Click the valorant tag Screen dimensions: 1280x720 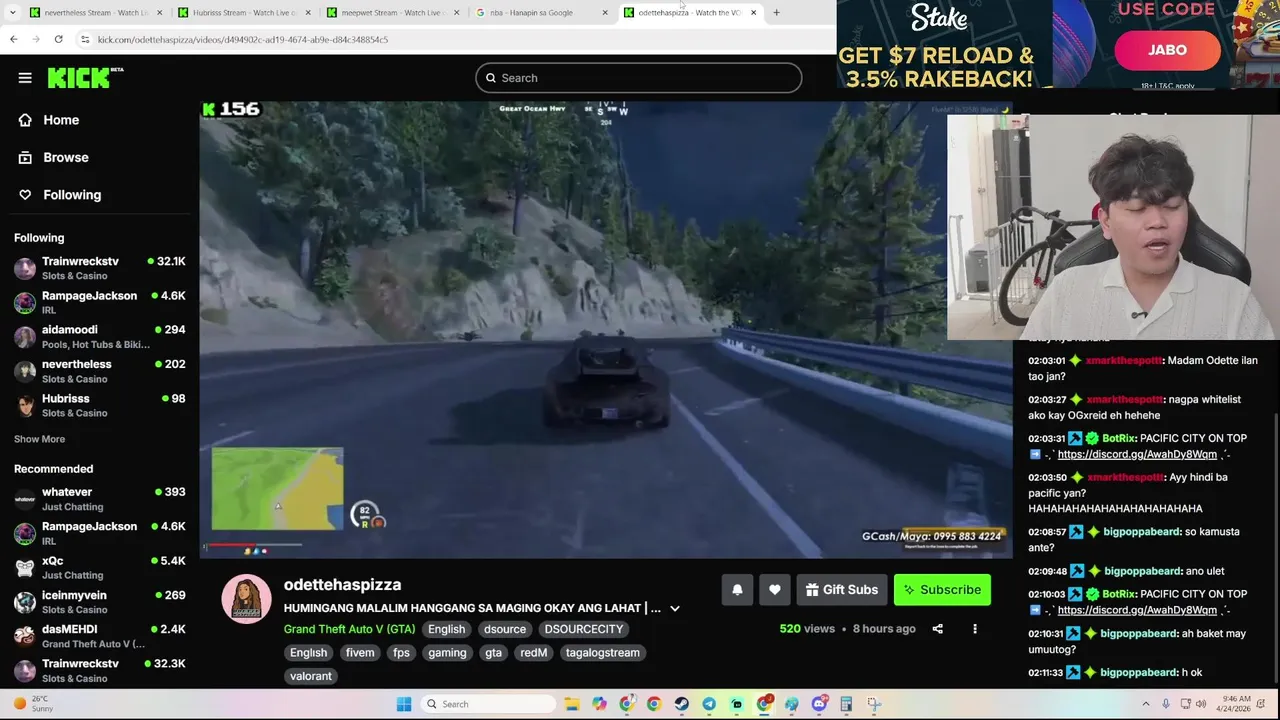click(x=311, y=676)
